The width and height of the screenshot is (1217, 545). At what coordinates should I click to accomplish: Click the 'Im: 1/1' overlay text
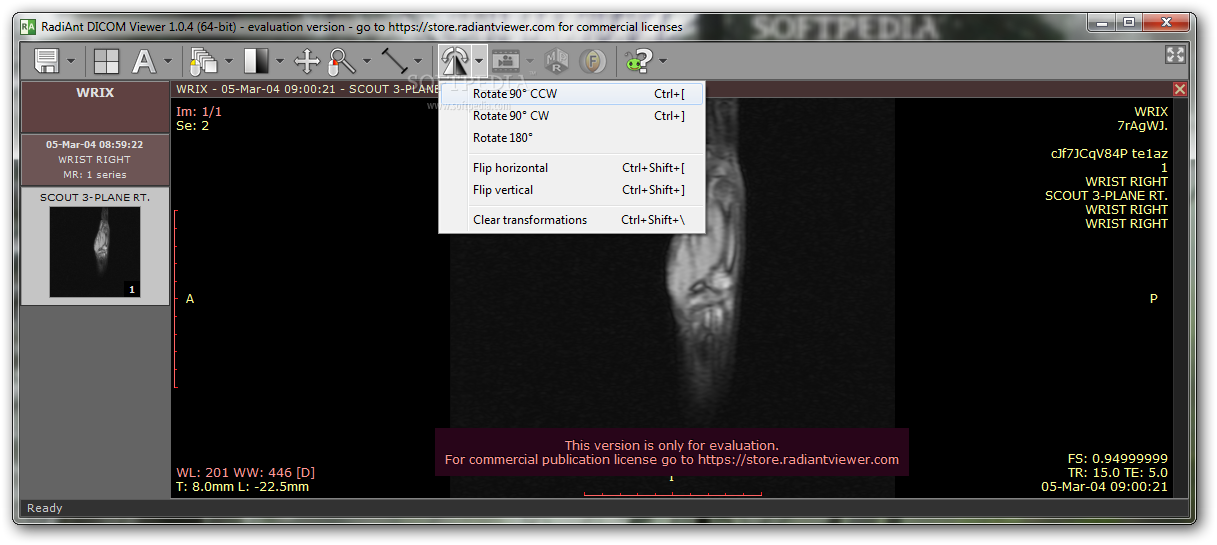tap(198, 111)
